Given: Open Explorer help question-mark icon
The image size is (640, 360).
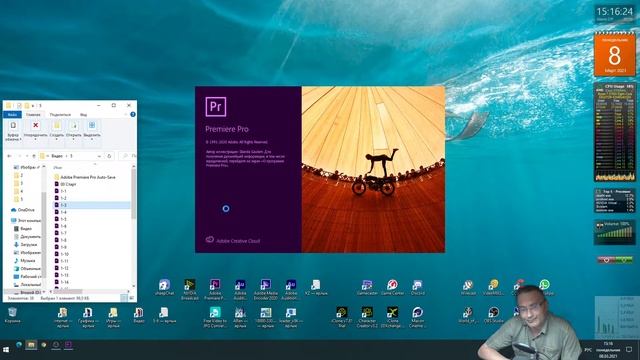Looking at the screenshot, I should (133, 114).
